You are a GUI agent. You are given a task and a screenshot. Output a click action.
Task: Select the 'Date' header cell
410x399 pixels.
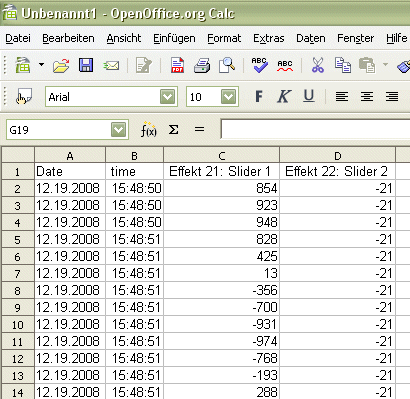(x=70, y=171)
